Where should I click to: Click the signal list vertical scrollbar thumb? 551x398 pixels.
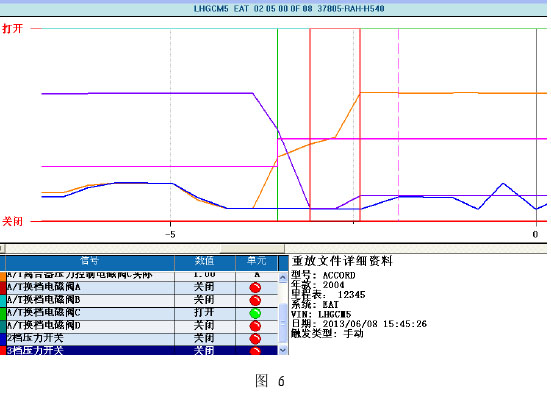283,323
